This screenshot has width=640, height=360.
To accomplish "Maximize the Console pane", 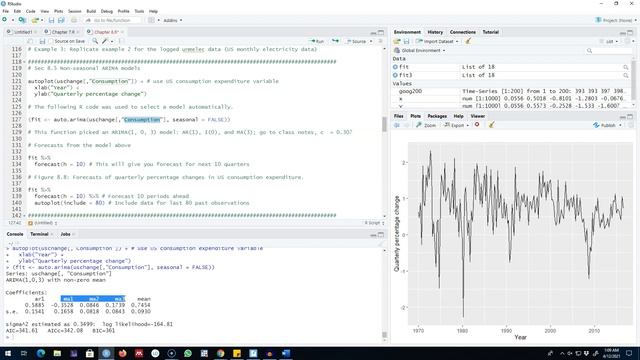I will tap(381, 234).
